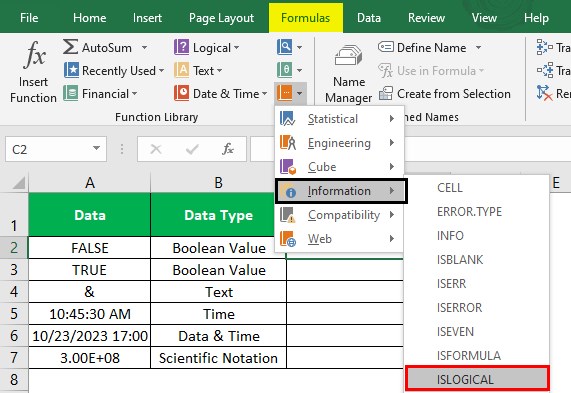The width and height of the screenshot is (571, 393).
Task: Open Compatibility submenu
Action: [x=339, y=215]
